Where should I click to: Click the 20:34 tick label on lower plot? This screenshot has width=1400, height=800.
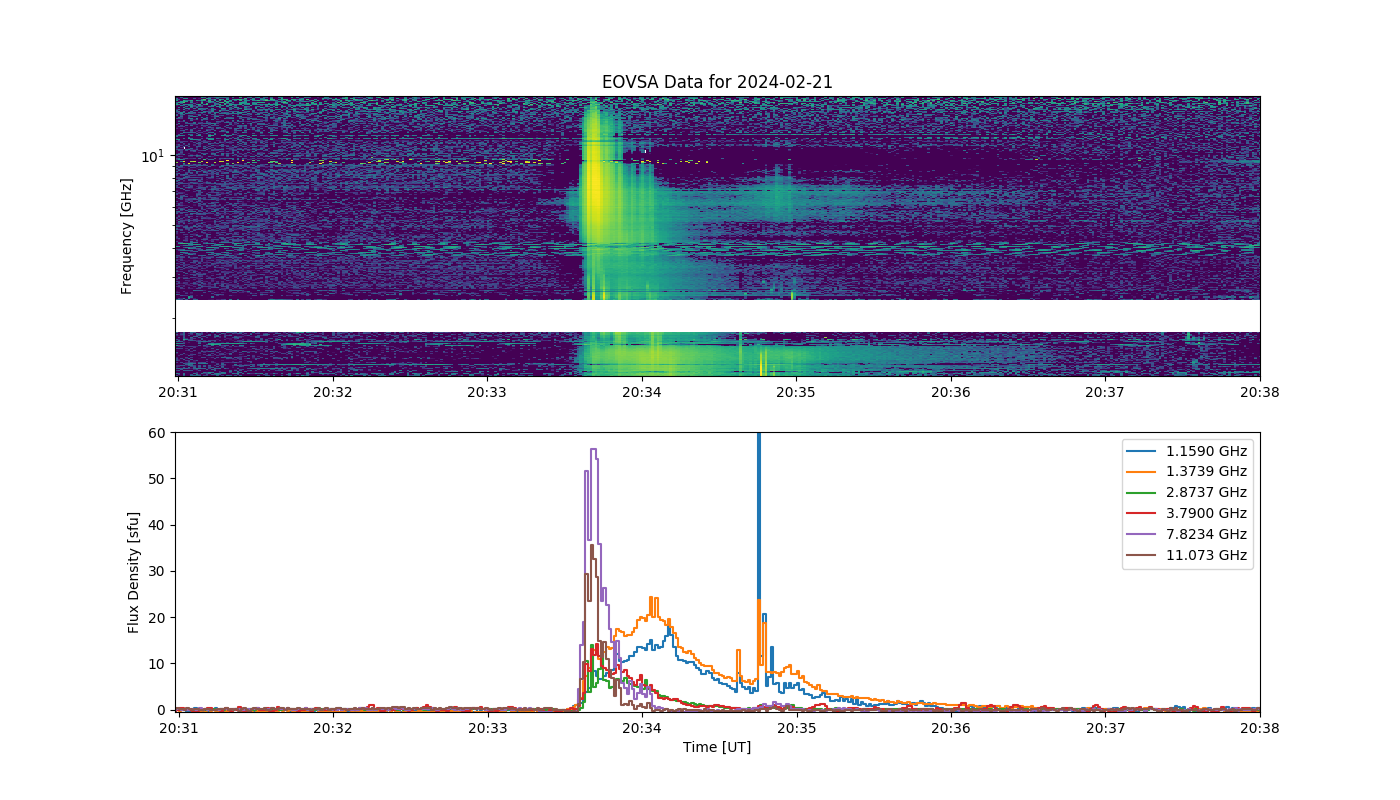click(641, 728)
